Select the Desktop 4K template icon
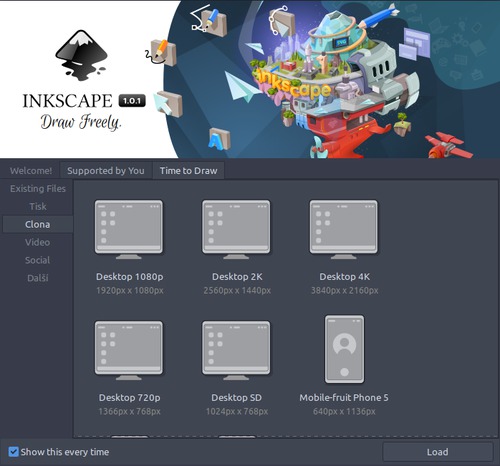 coord(344,229)
